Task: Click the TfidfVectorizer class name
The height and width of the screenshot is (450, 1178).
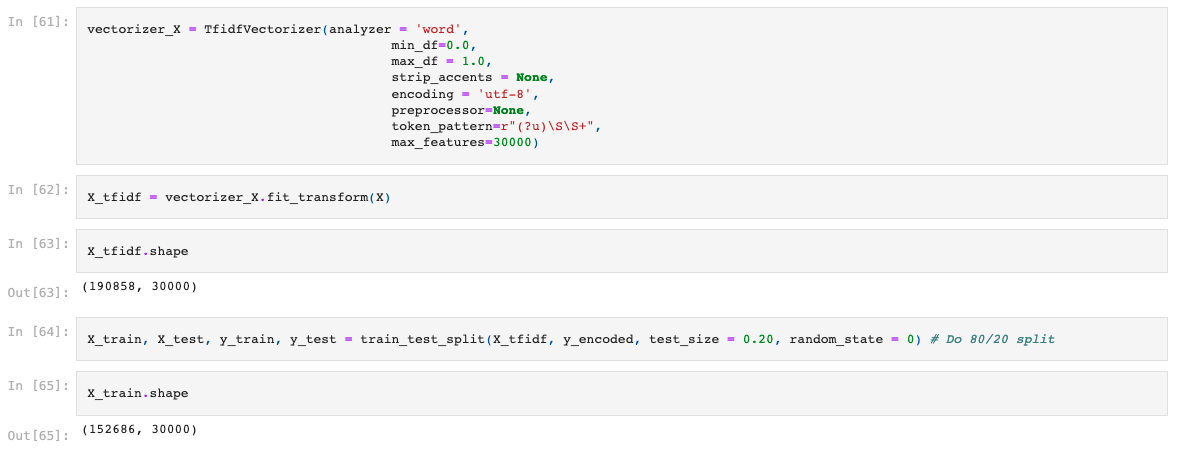Action: coord(262,30)
